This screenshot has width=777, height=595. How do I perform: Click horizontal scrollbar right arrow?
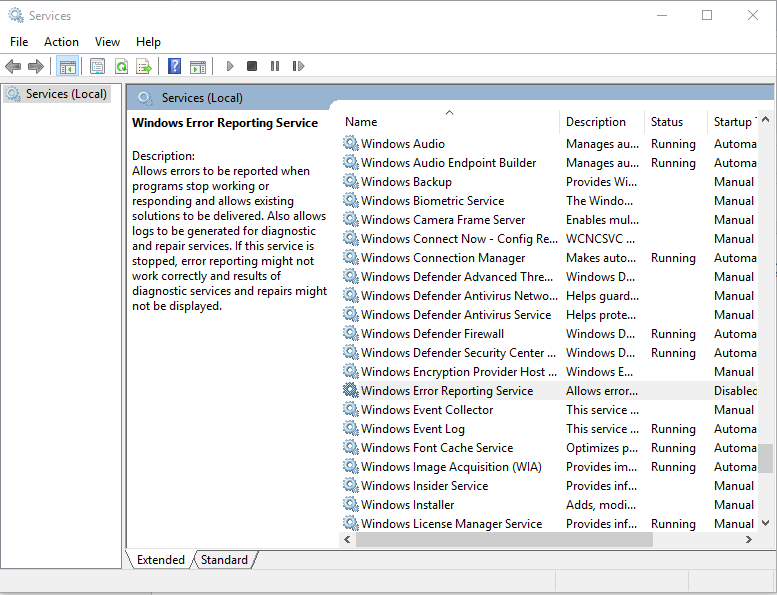pyautogui.click(x=749, y=540)
